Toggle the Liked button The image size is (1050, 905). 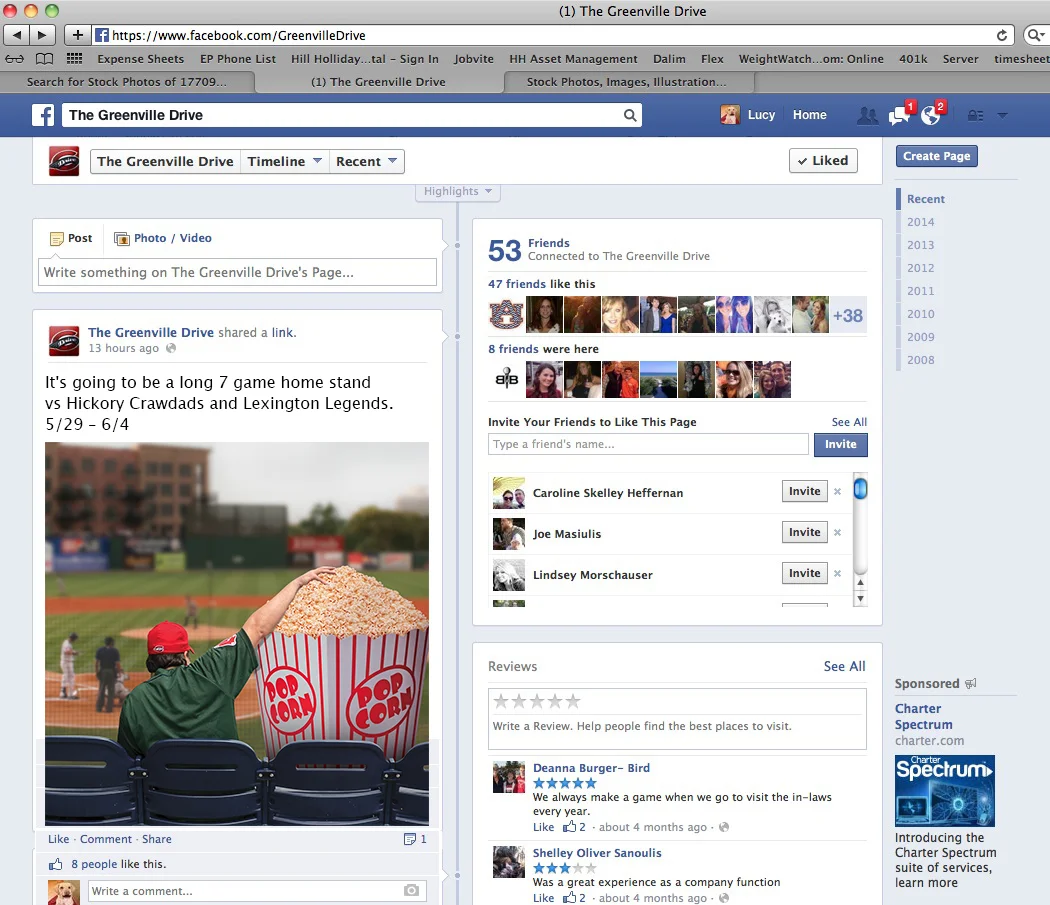pos(823,161)
